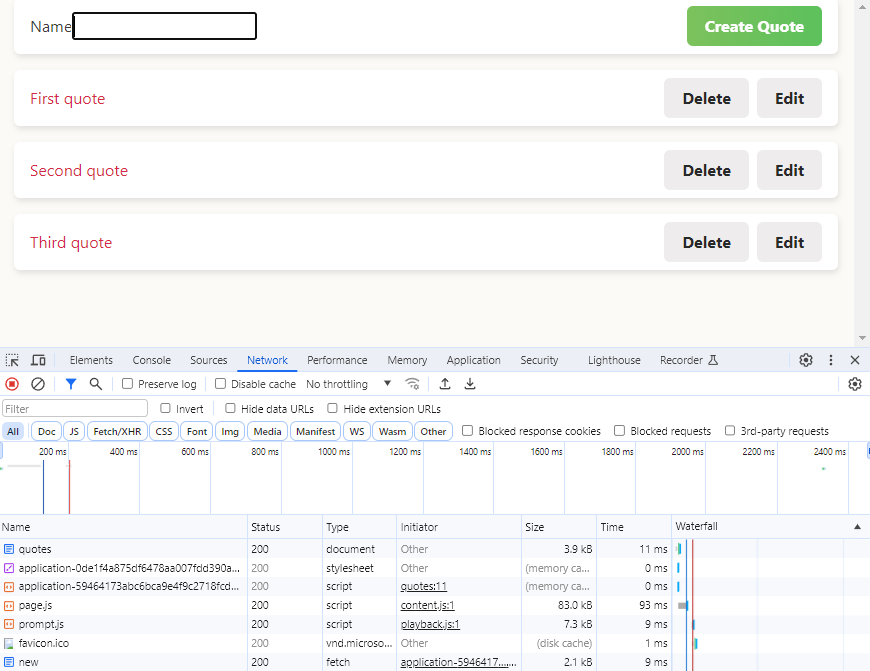Toggle Waterfall column sort arrow
This screenshot has width=870, height=671.
pyautogui.click(x=857, y=527)
